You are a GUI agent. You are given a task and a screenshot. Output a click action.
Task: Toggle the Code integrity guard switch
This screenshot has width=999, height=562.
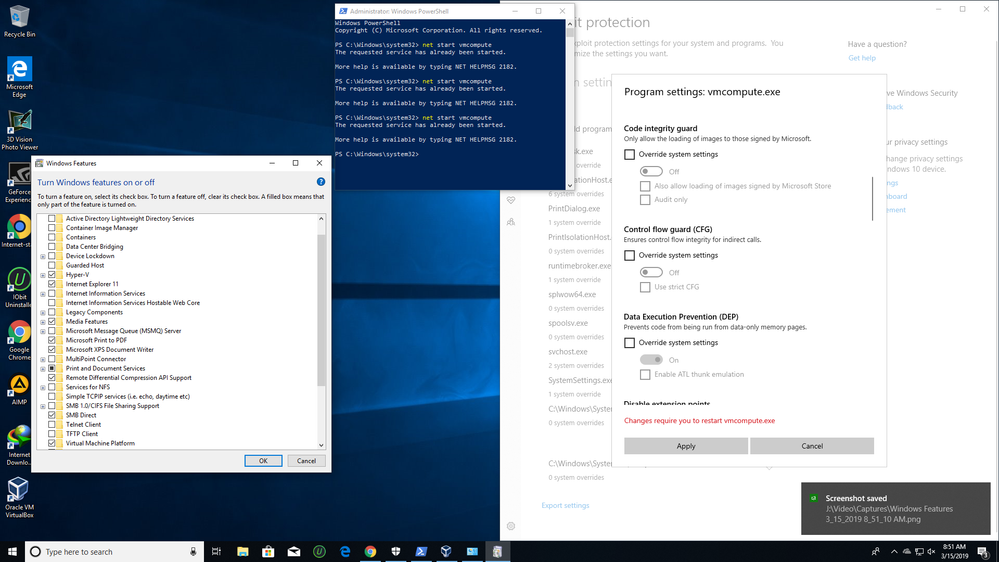(x=651, y=171)
